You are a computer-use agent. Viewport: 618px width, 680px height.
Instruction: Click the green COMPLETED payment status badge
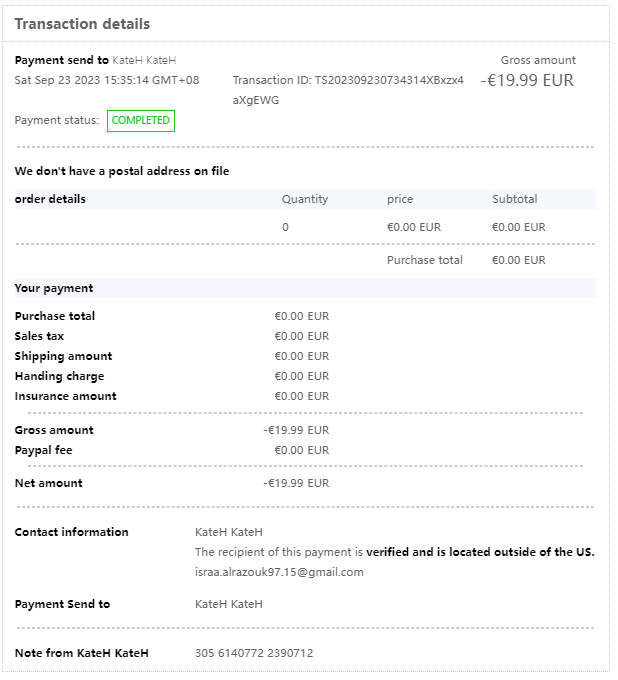point(141,121)
